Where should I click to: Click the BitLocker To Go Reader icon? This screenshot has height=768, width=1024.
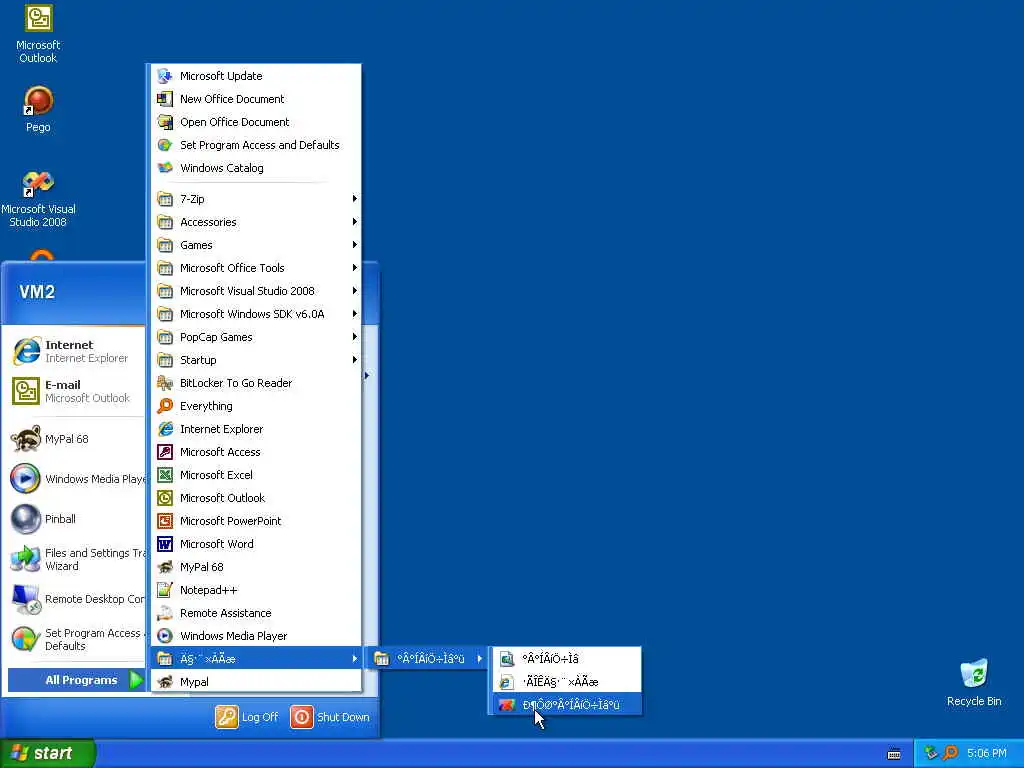click(x=165, y=383)
